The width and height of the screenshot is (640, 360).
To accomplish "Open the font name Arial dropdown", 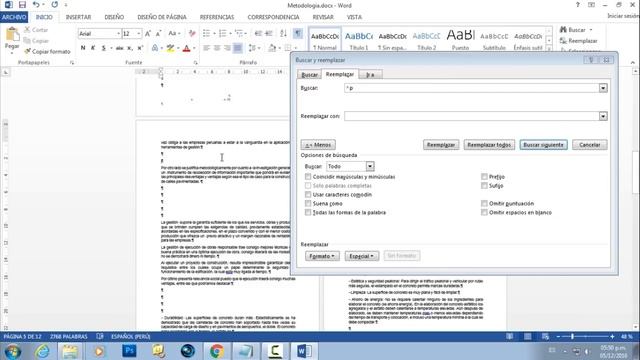I will click(118, 33).
